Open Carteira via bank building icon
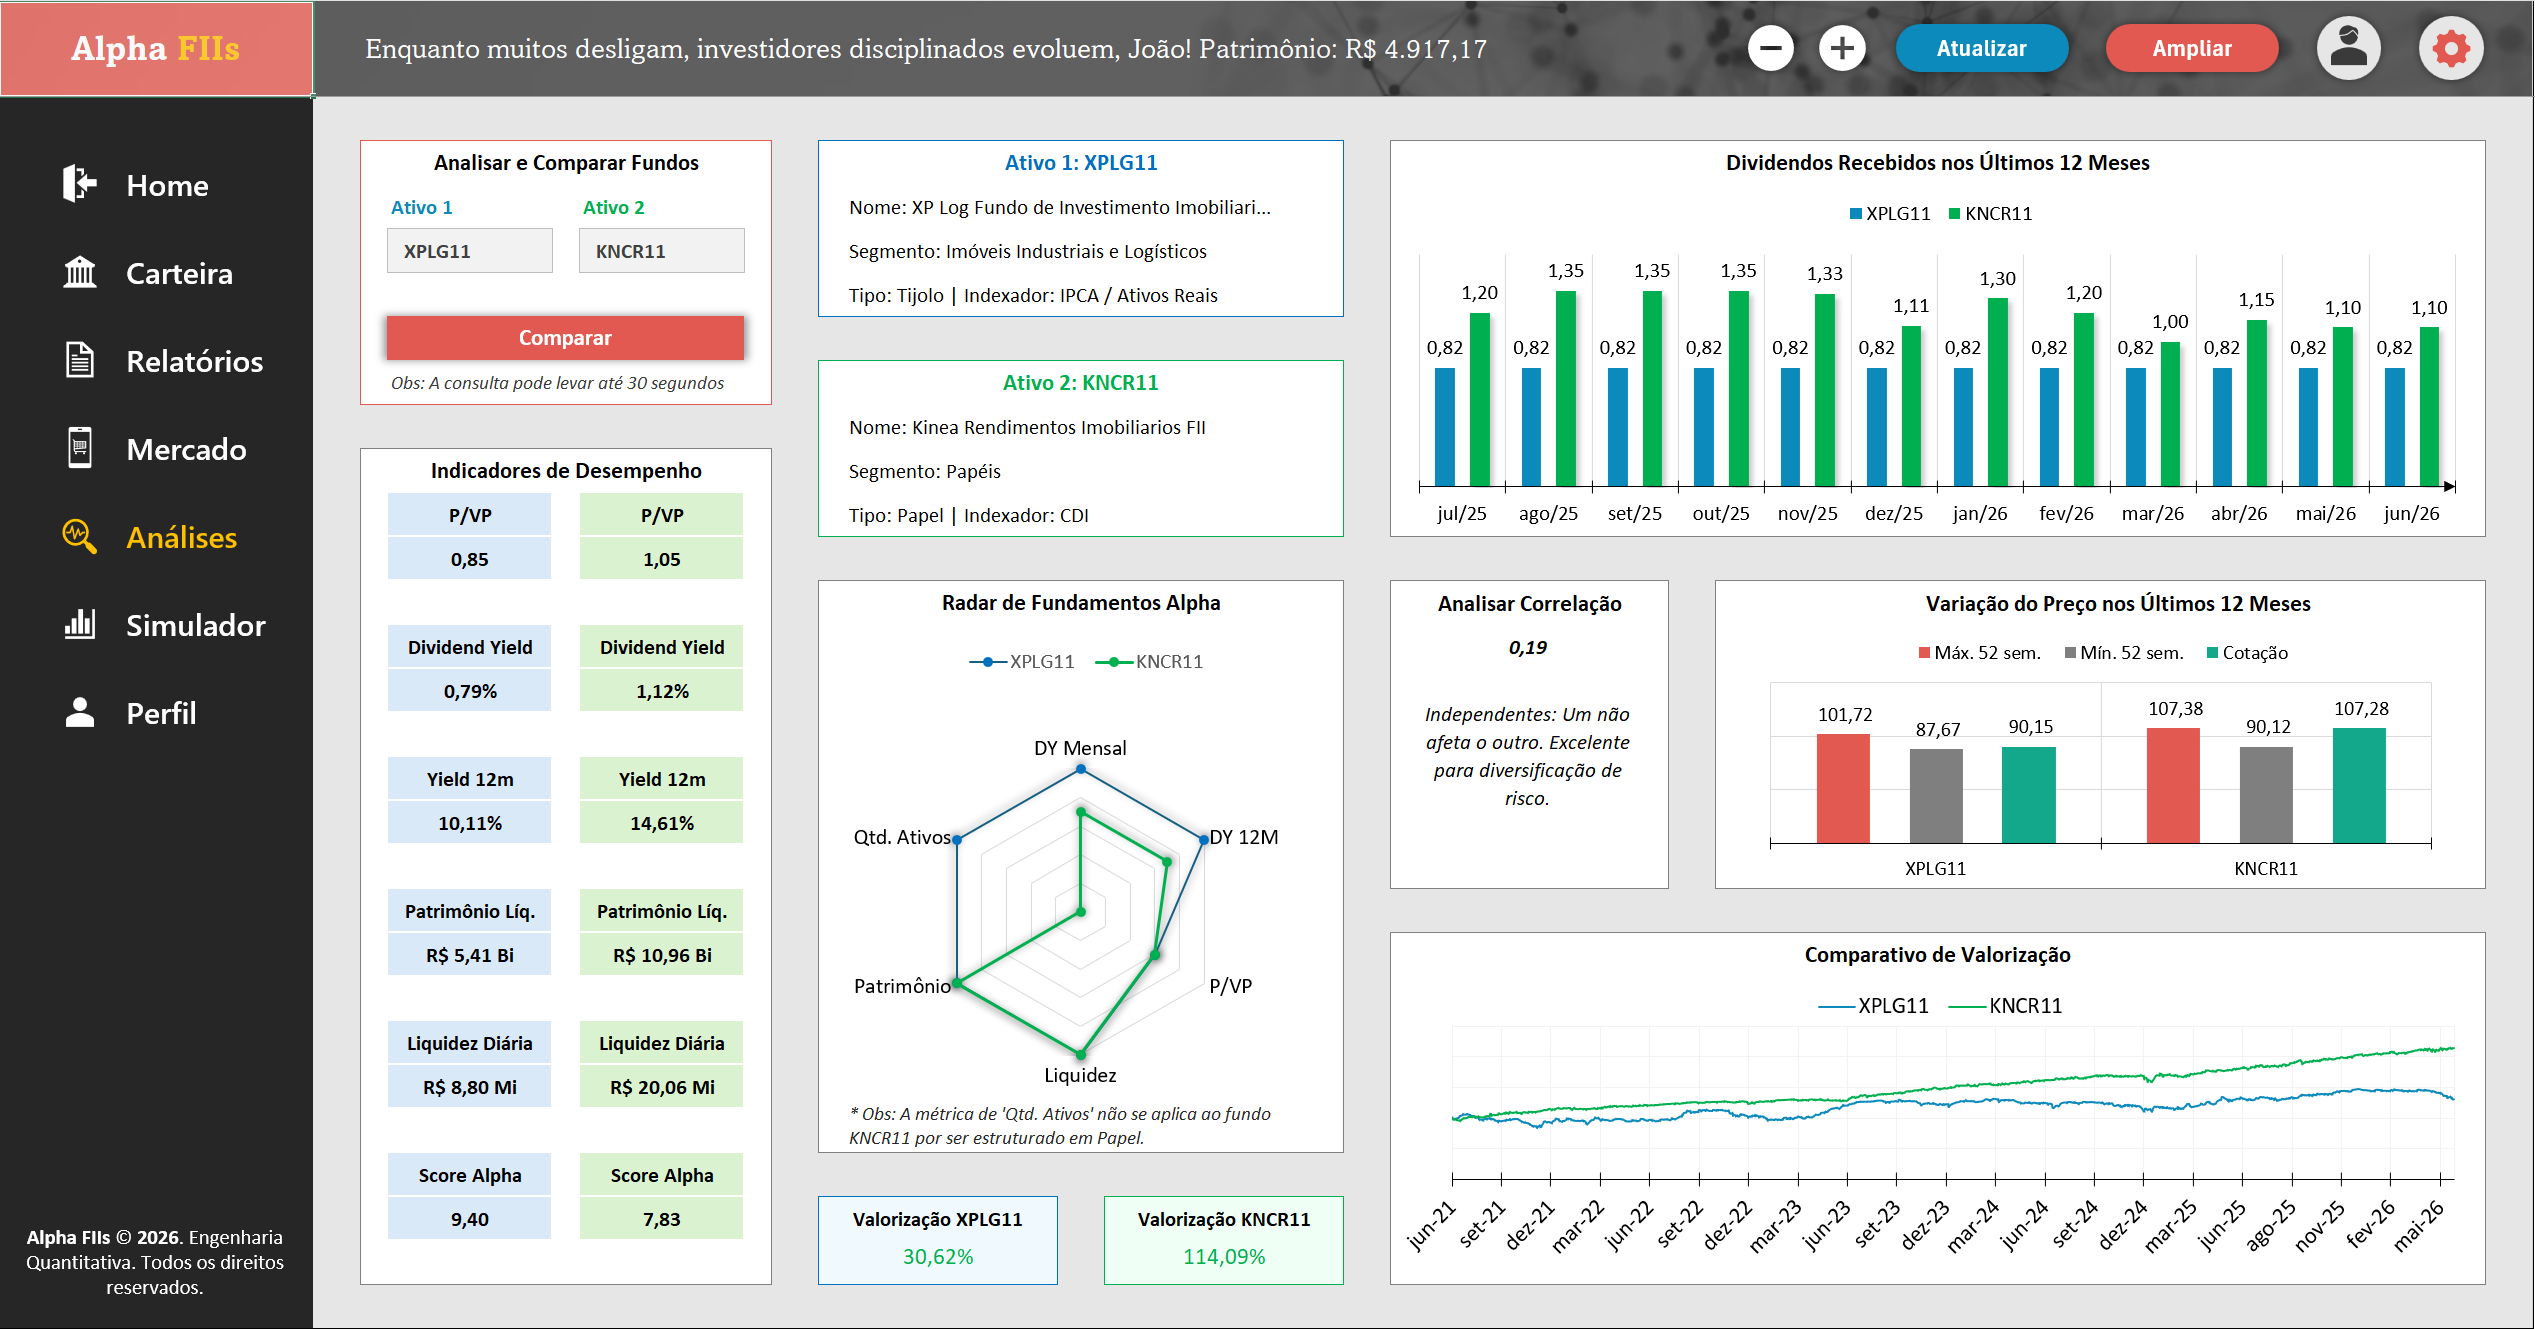2535x1329 pixels. (x=80, y=272)
